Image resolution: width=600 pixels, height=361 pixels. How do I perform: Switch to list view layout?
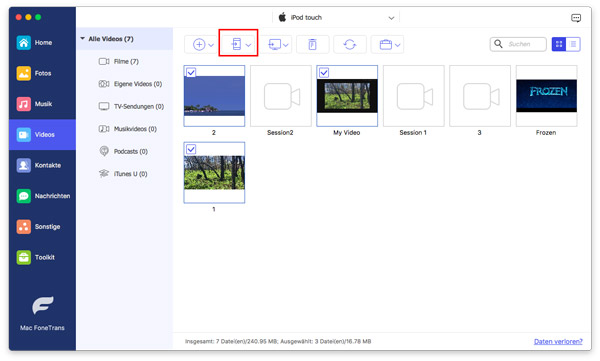(573, 44)
